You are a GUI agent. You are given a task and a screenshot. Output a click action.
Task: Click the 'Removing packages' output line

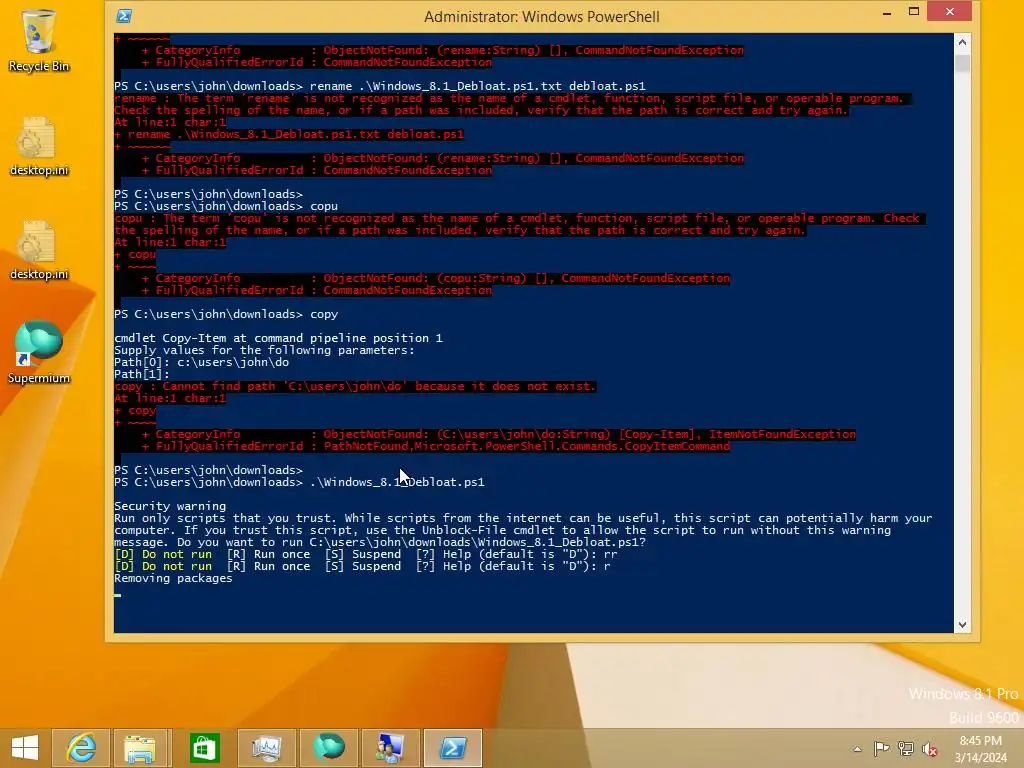pos(173,578)
